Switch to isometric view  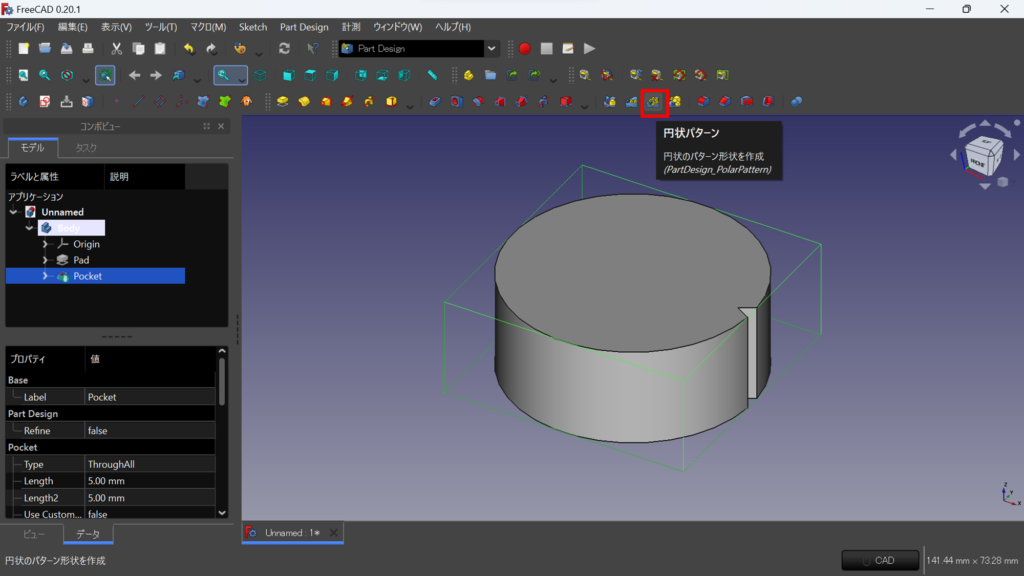(261, 75)
